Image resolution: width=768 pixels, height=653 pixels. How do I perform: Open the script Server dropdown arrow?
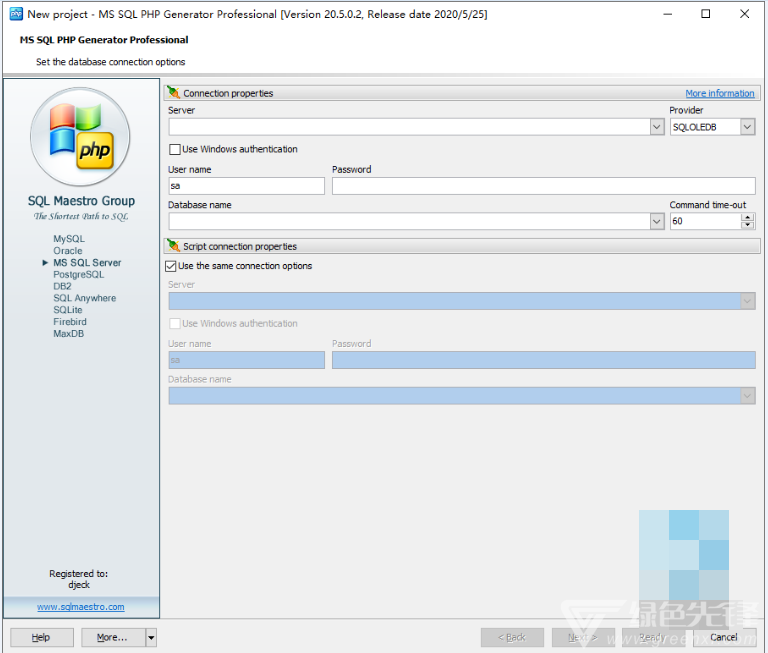747,301
